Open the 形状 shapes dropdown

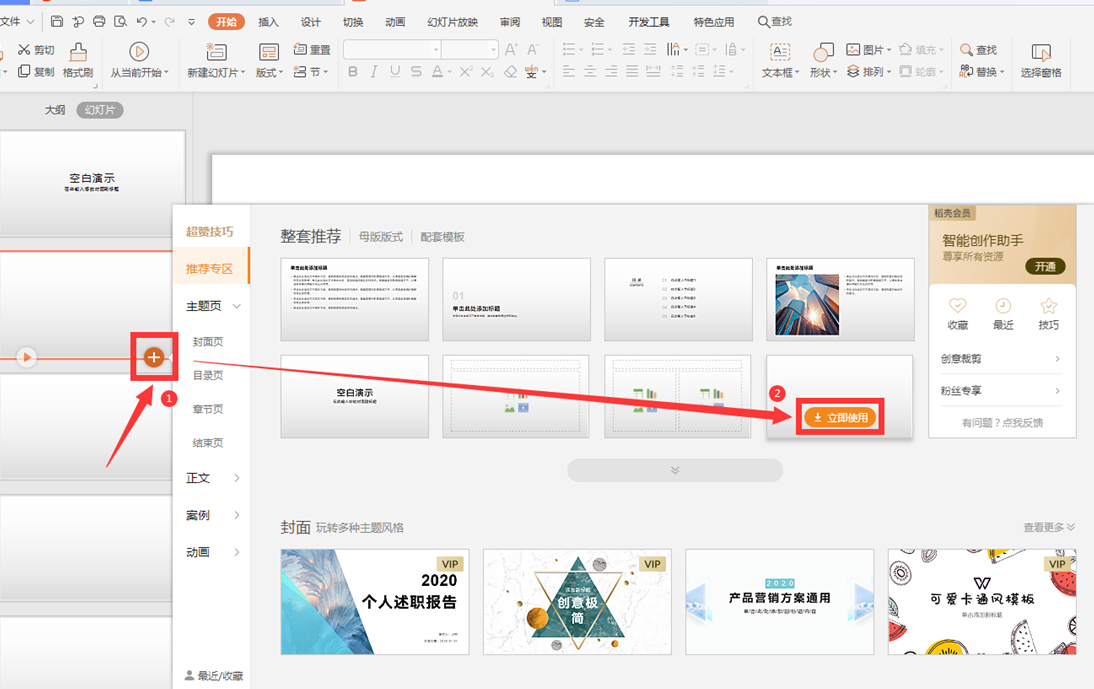(823, 60)
